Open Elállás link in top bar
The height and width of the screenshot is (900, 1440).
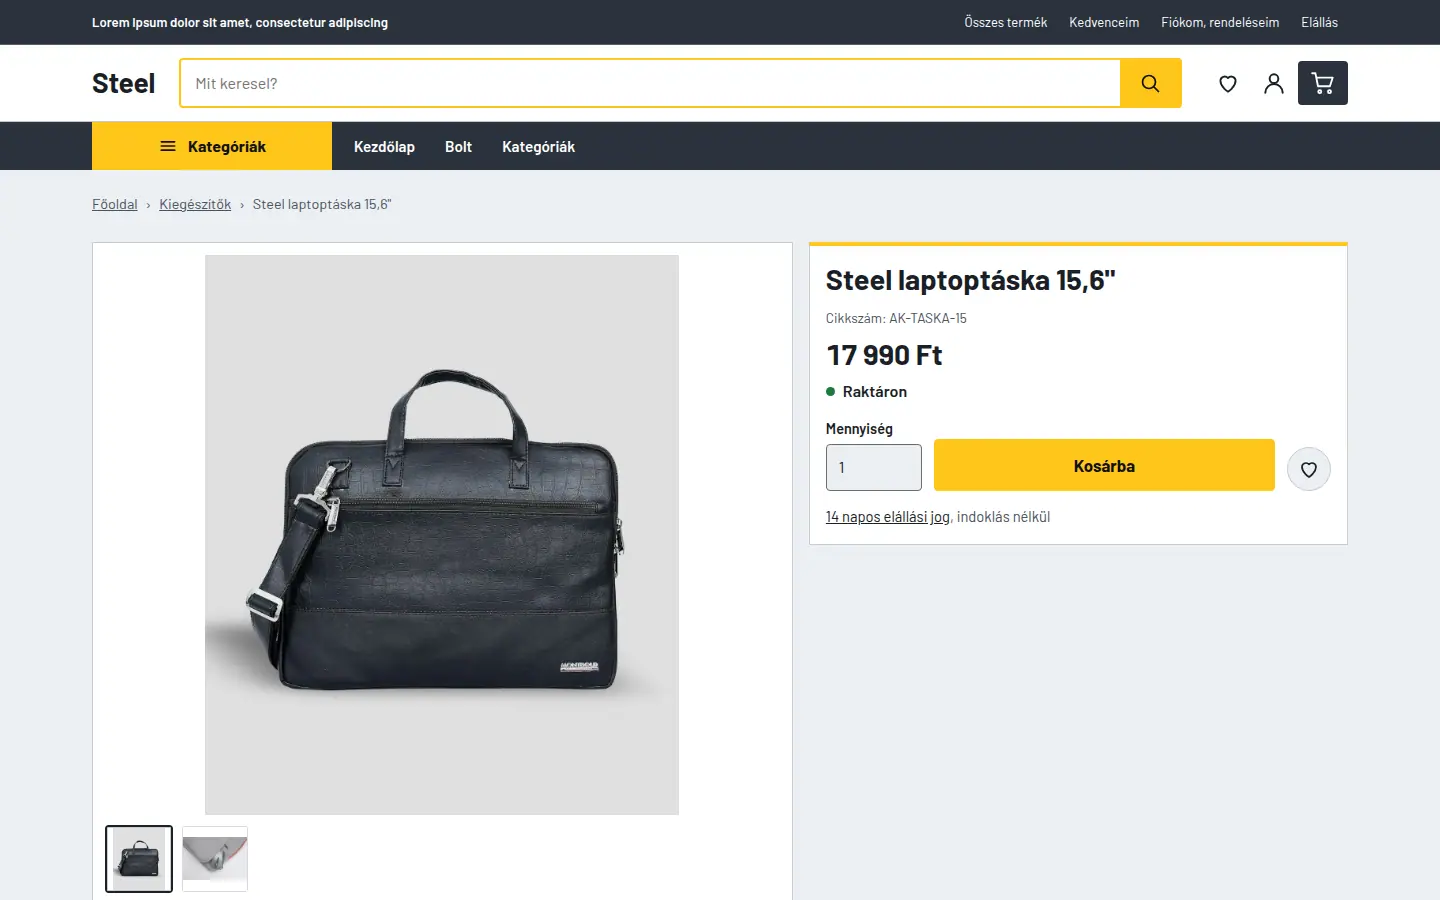(1319, 22)
